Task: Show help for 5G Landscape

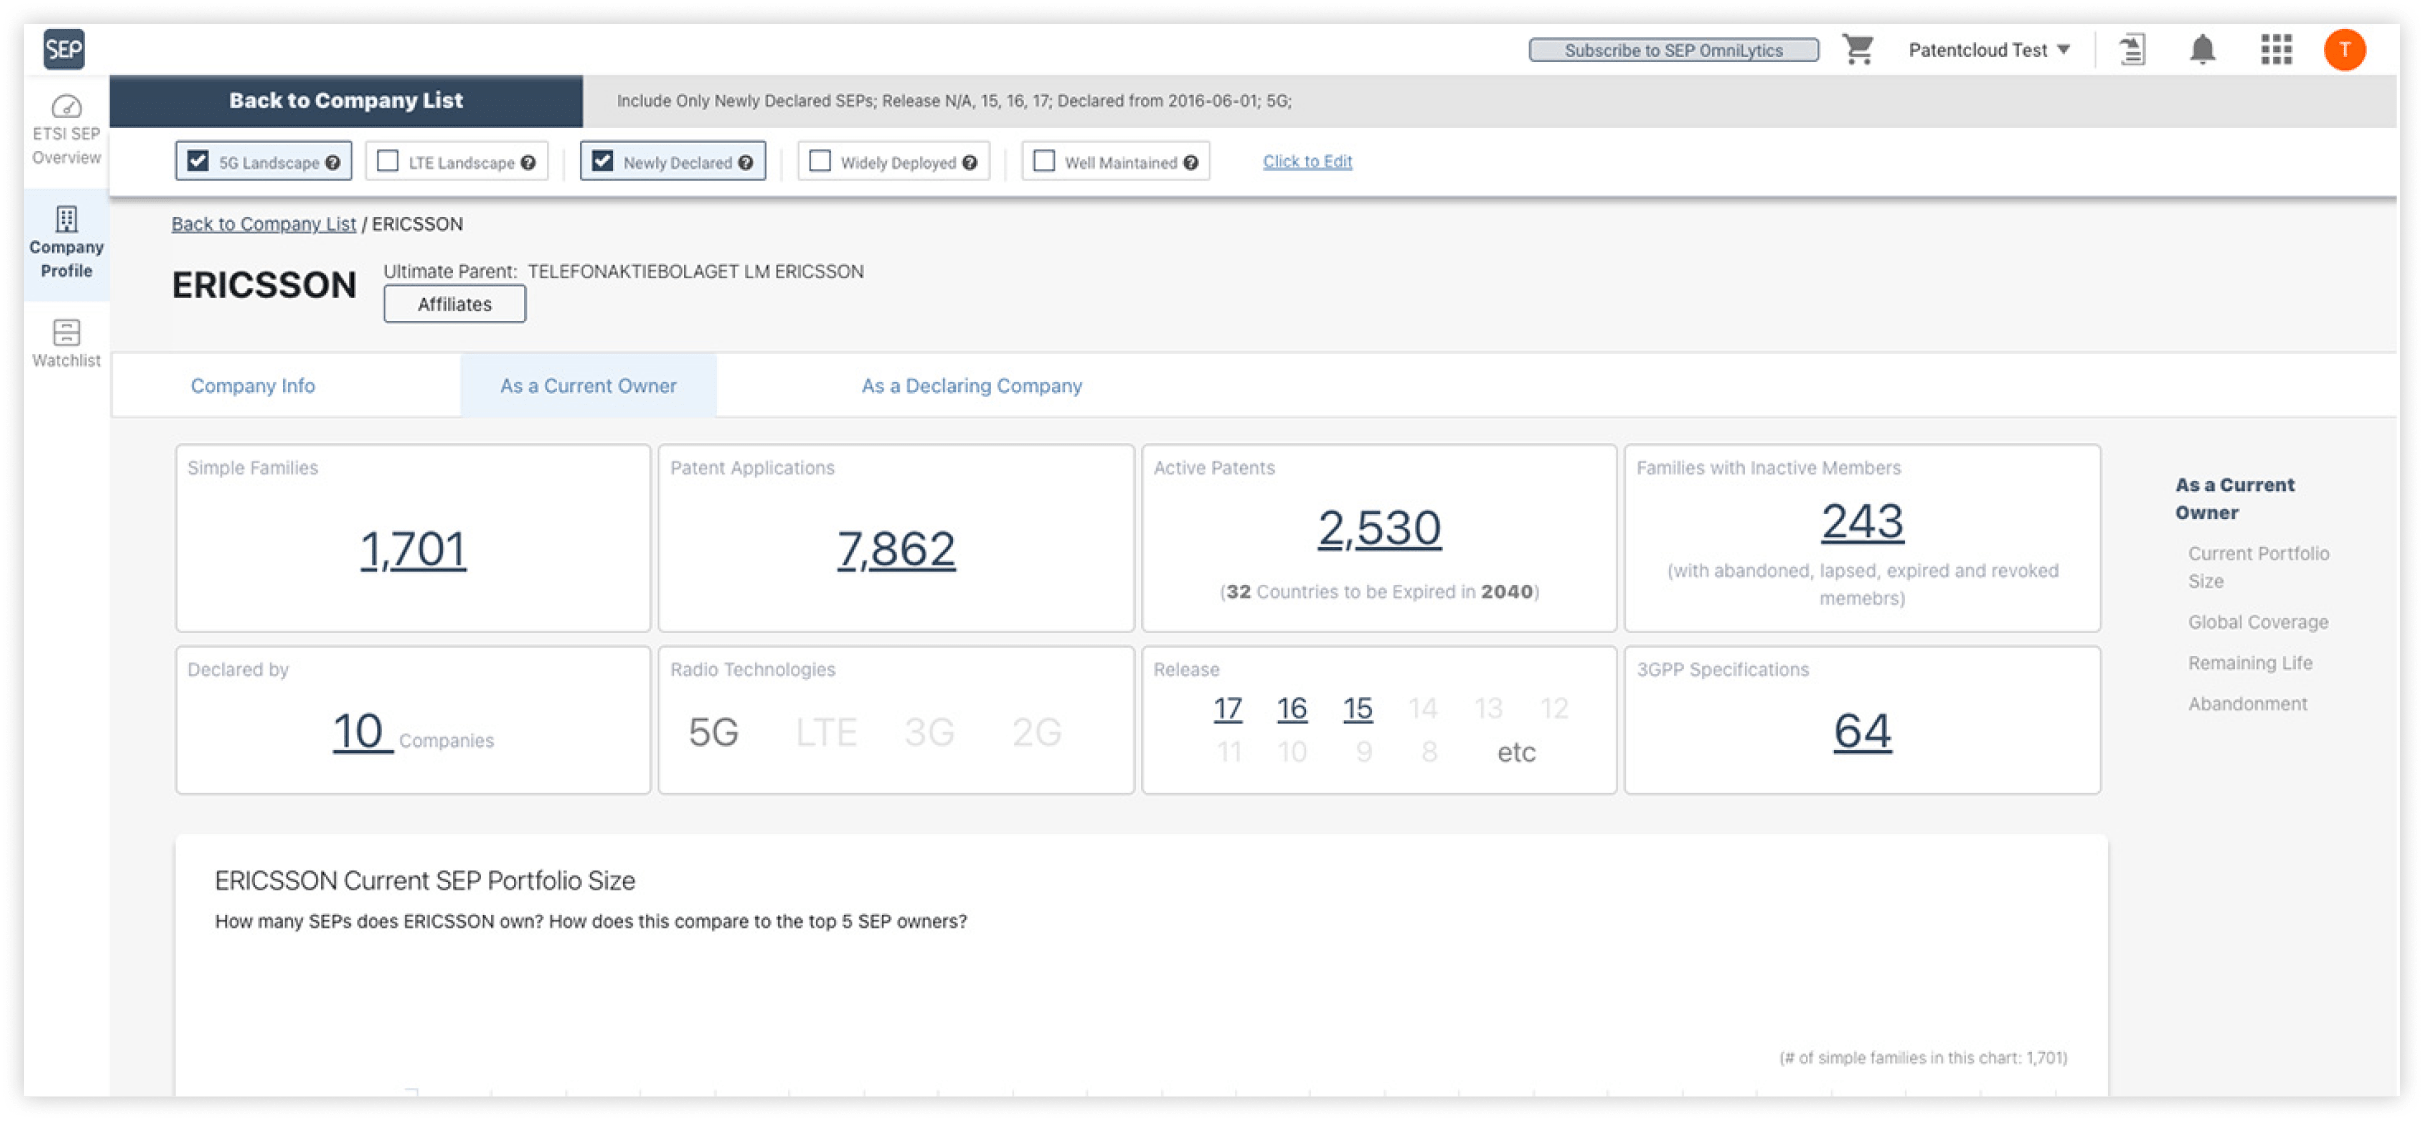Action: (x=333, y=162)
